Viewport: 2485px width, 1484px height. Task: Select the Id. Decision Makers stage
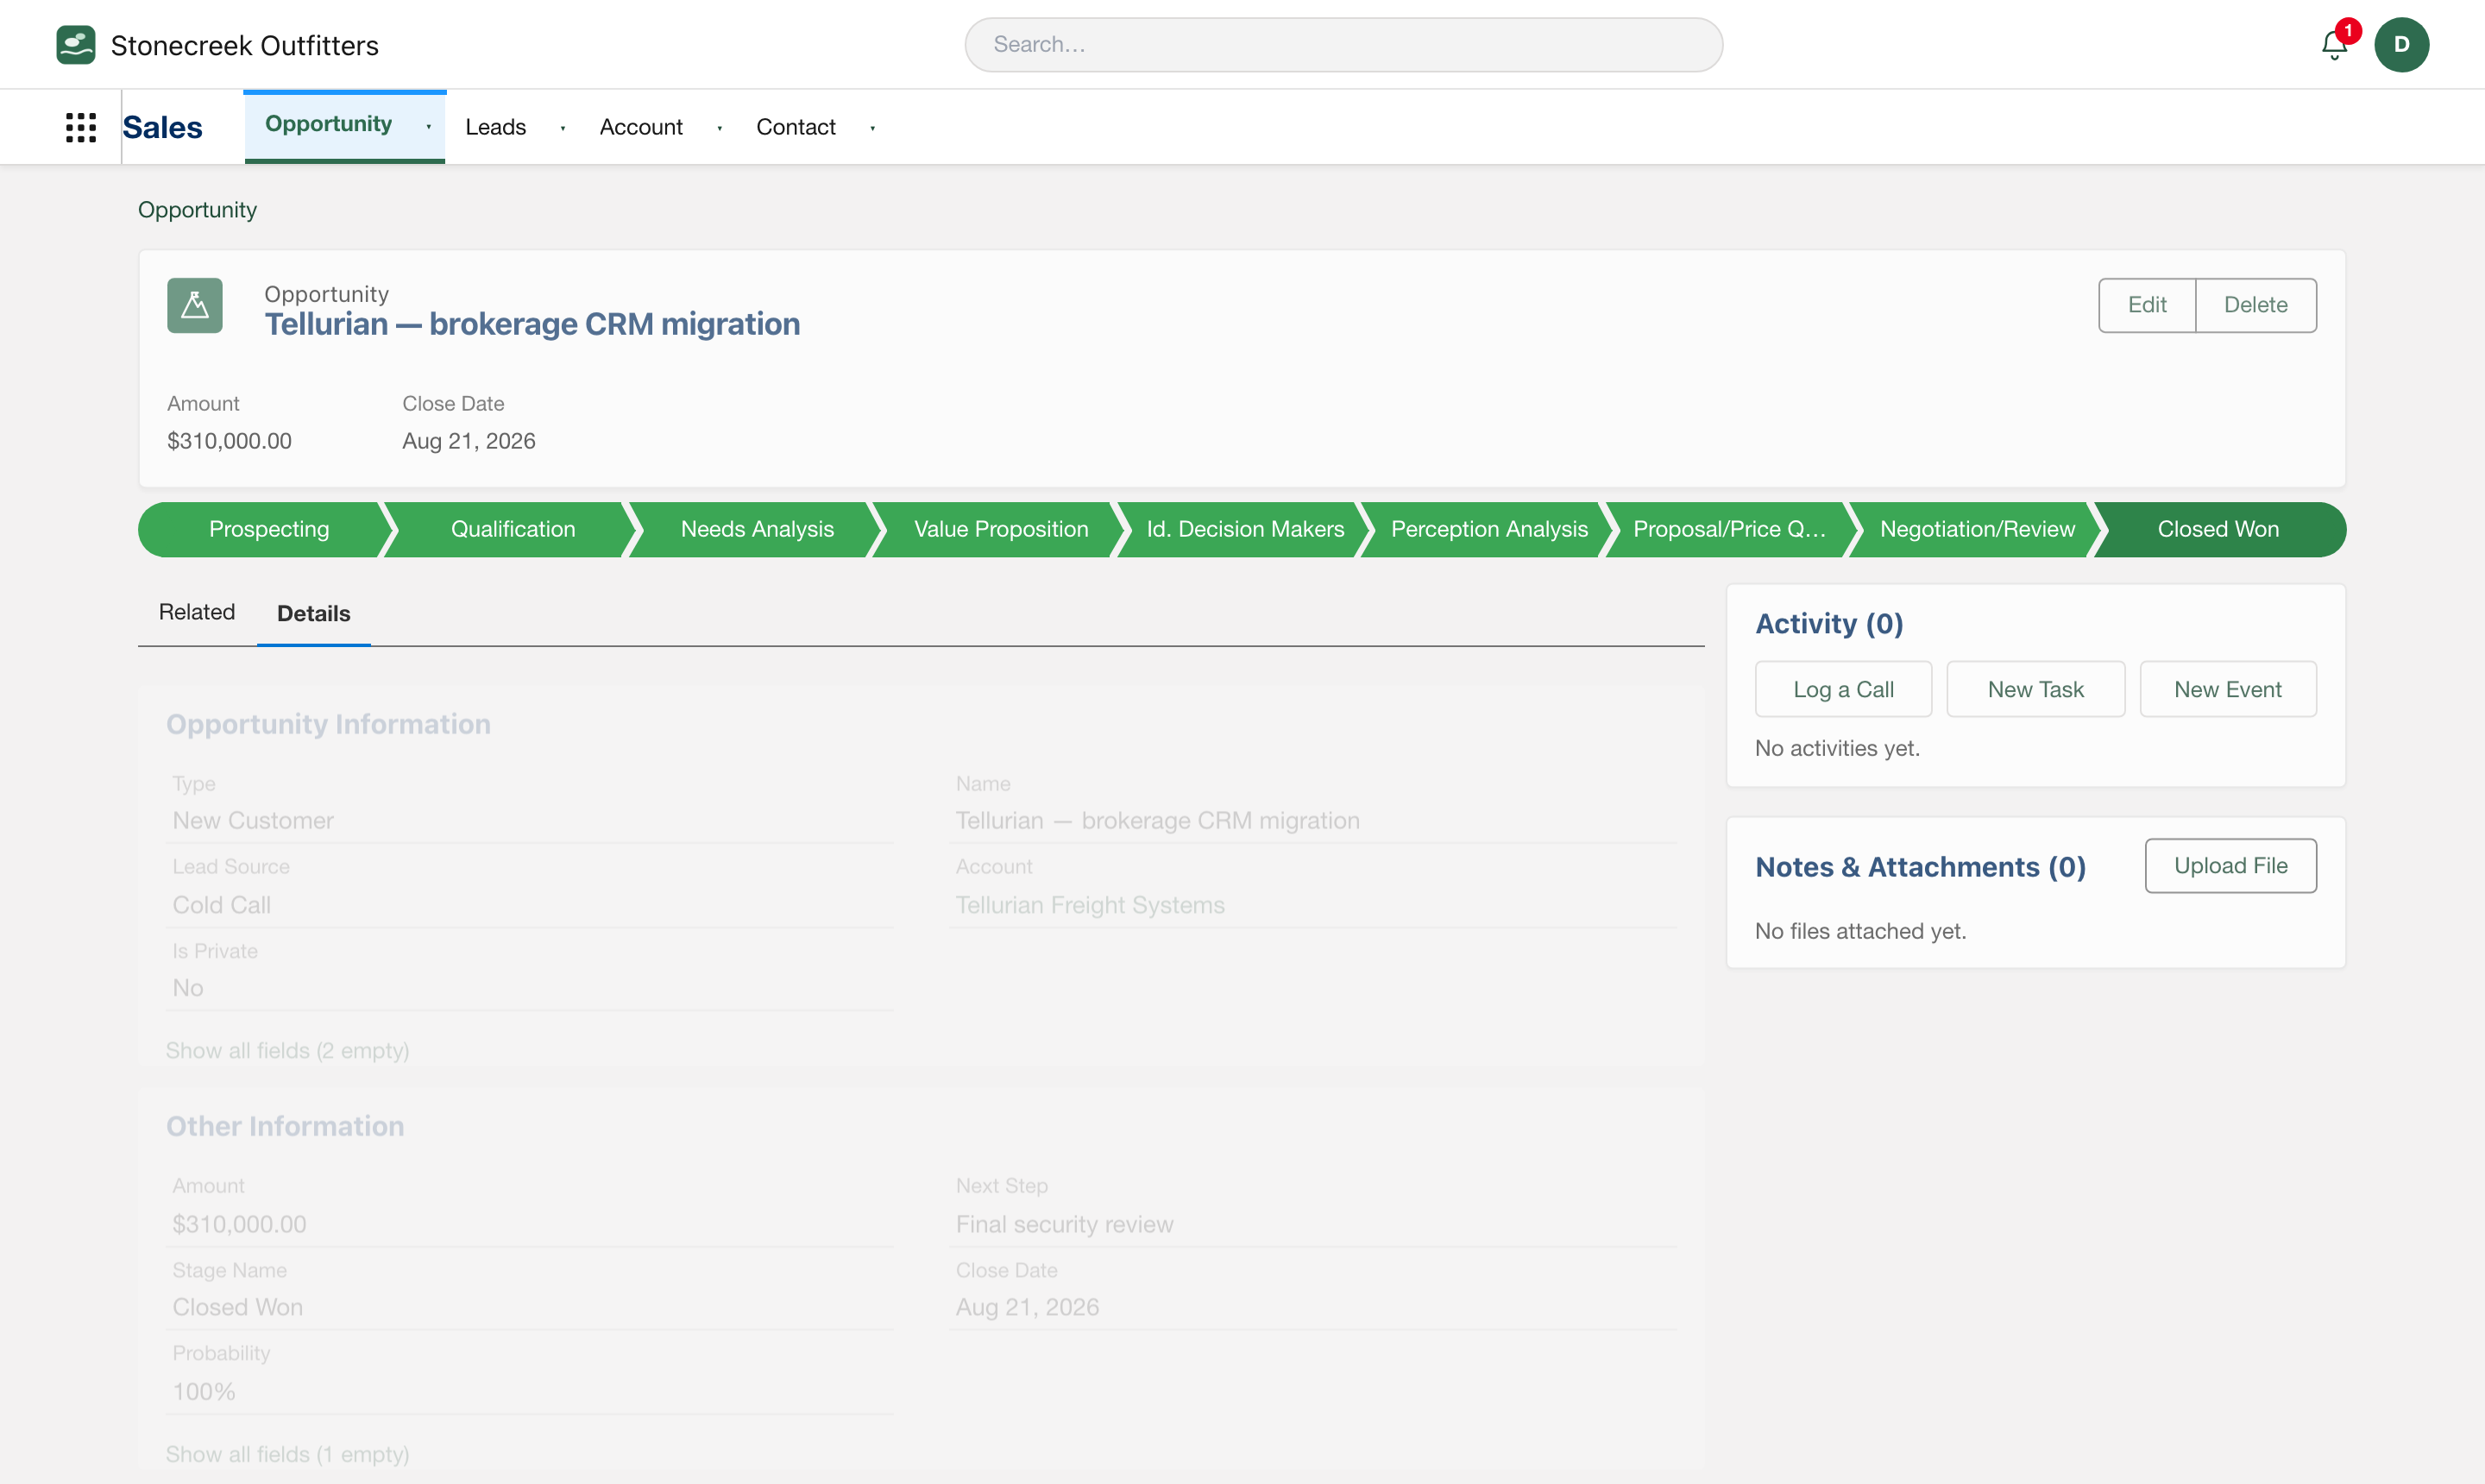click(x=1245, y=529)
